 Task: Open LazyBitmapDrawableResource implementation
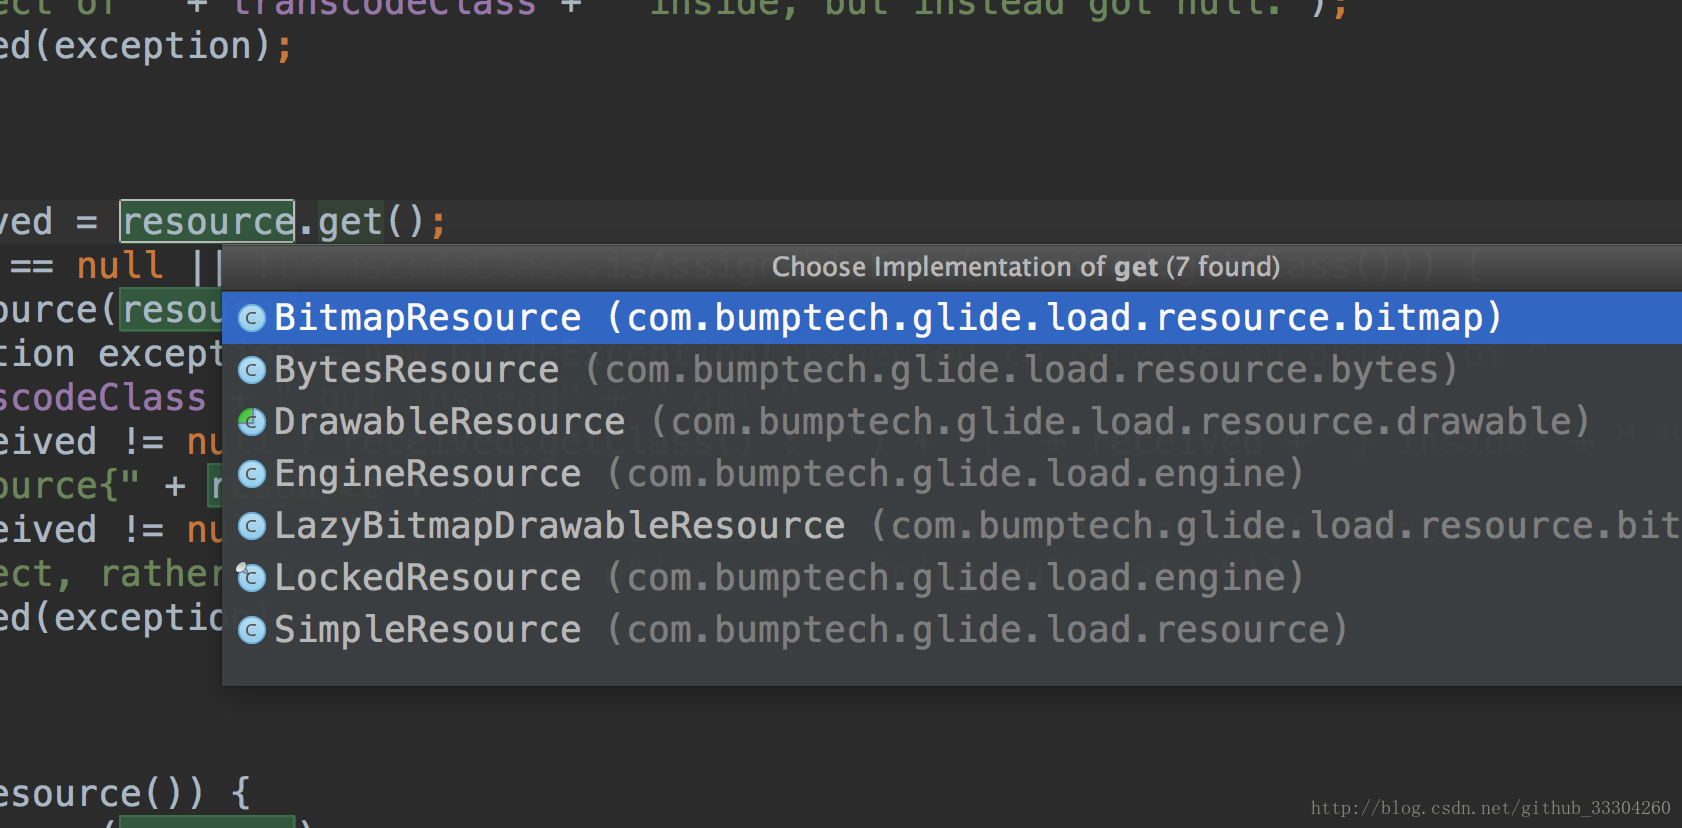559,526
